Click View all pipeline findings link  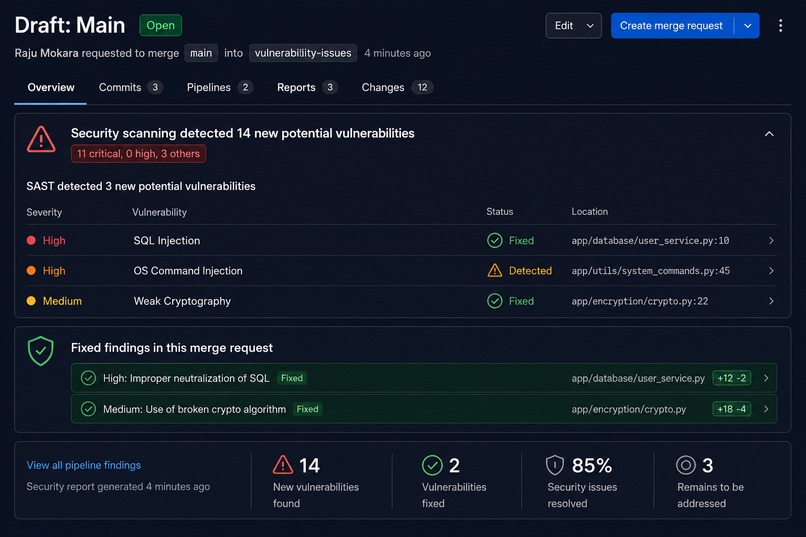tap(83, 465)
